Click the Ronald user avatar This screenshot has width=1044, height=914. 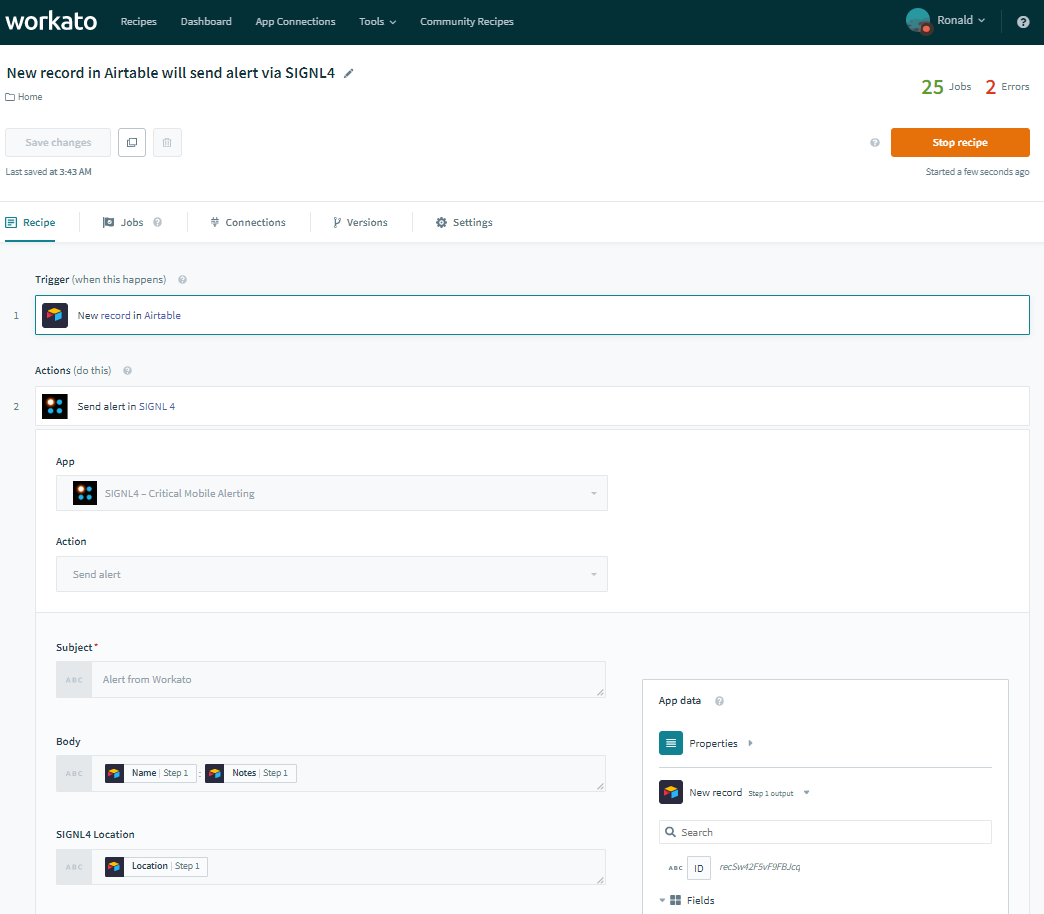click(918, 21)
